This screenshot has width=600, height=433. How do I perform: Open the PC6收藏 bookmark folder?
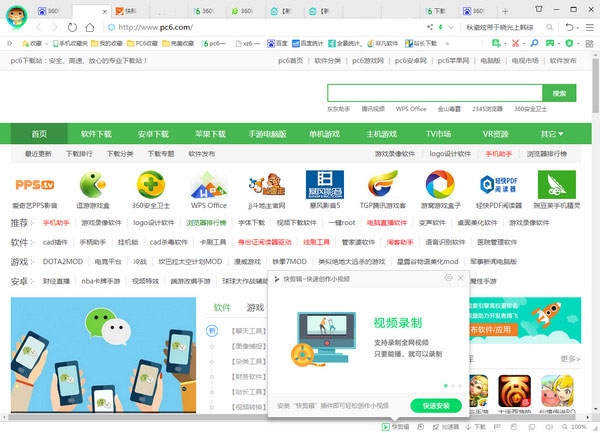(x=142, y=44)
